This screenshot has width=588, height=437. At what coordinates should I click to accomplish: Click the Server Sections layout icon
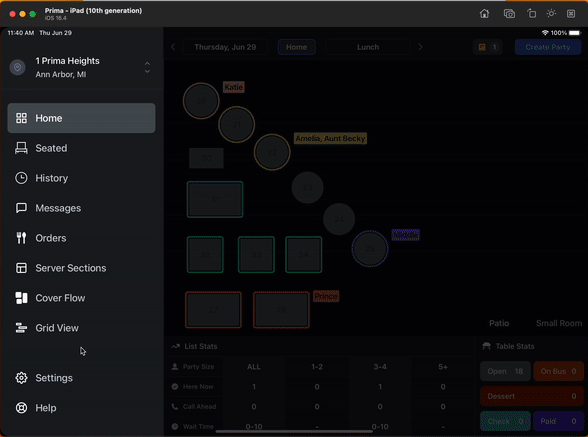point(21,268)
